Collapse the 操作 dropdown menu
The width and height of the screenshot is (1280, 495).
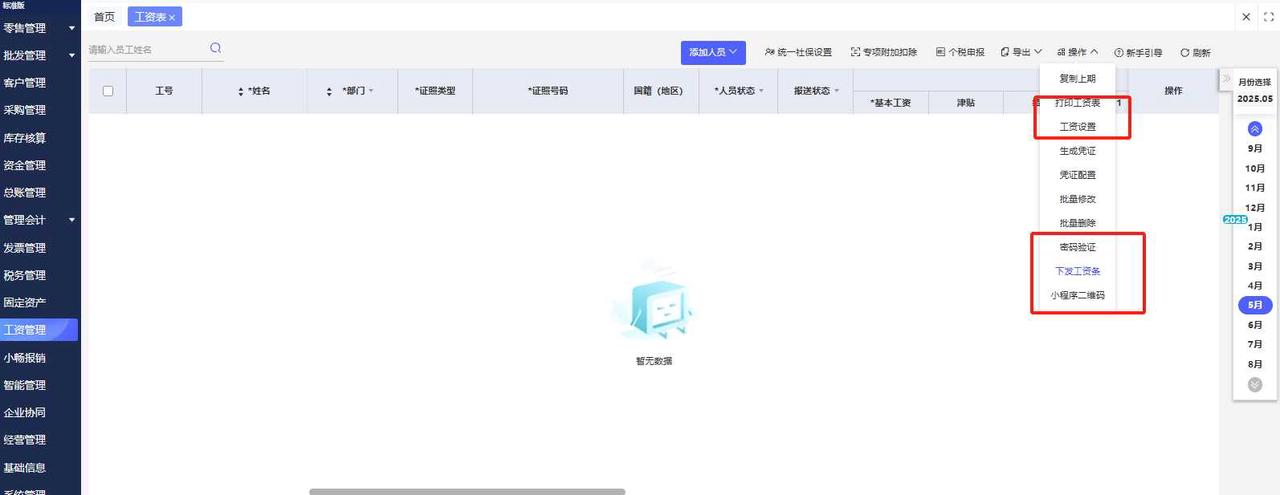1077,52
